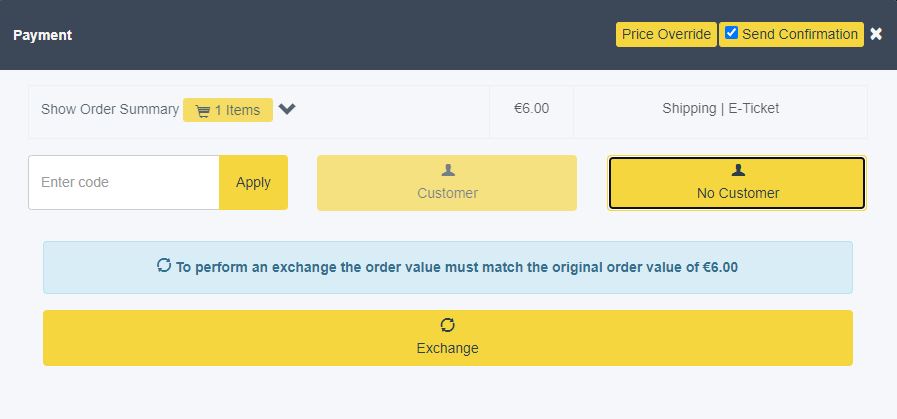Click the person icon above No Customer
Viewport: 897px width, 419px height.
[x=738, y=170]
